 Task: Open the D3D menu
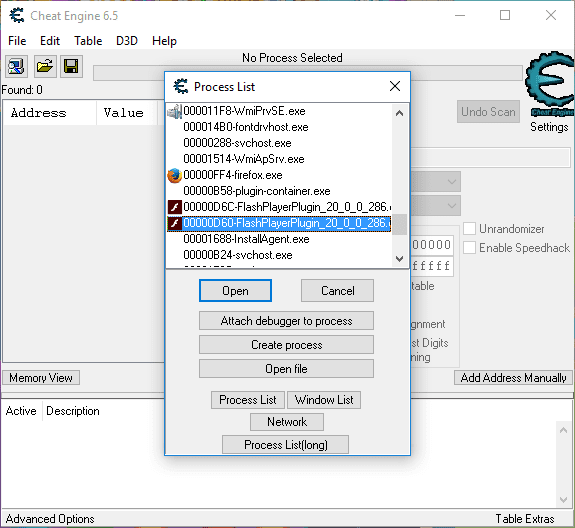pyautogui.click(x=127, y=41)
